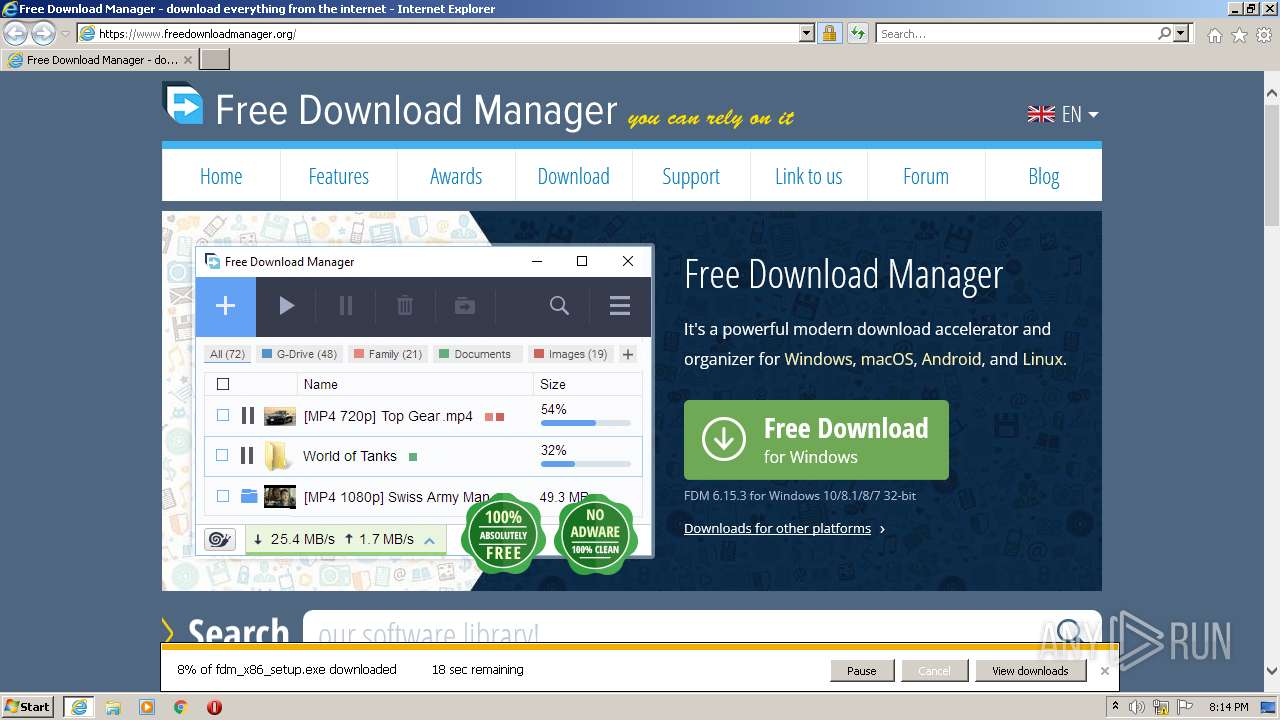Open the EN language dropdown
1280x720 pixels.
(1063, 114)
